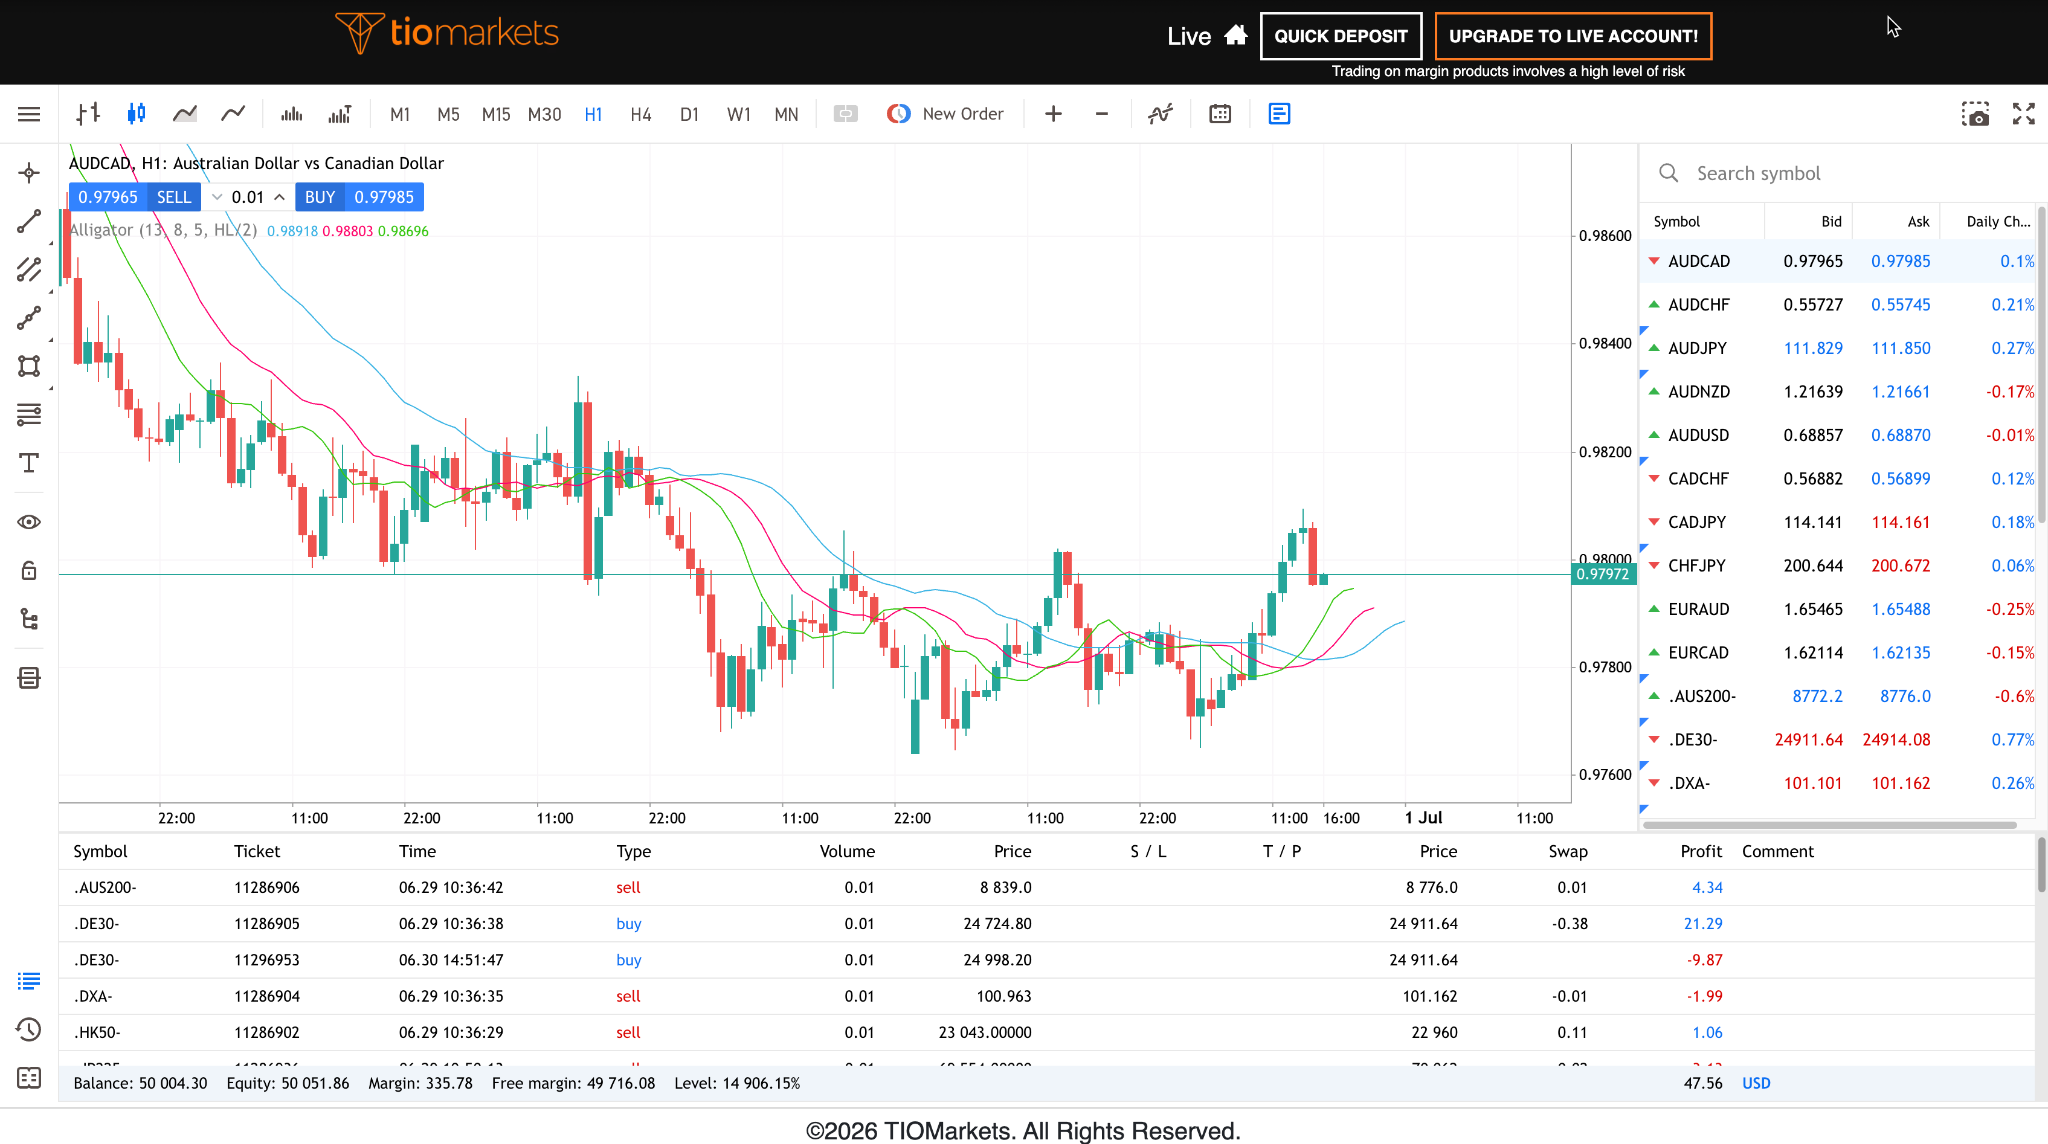
Task: Click the New Order button
Action: 945,114
